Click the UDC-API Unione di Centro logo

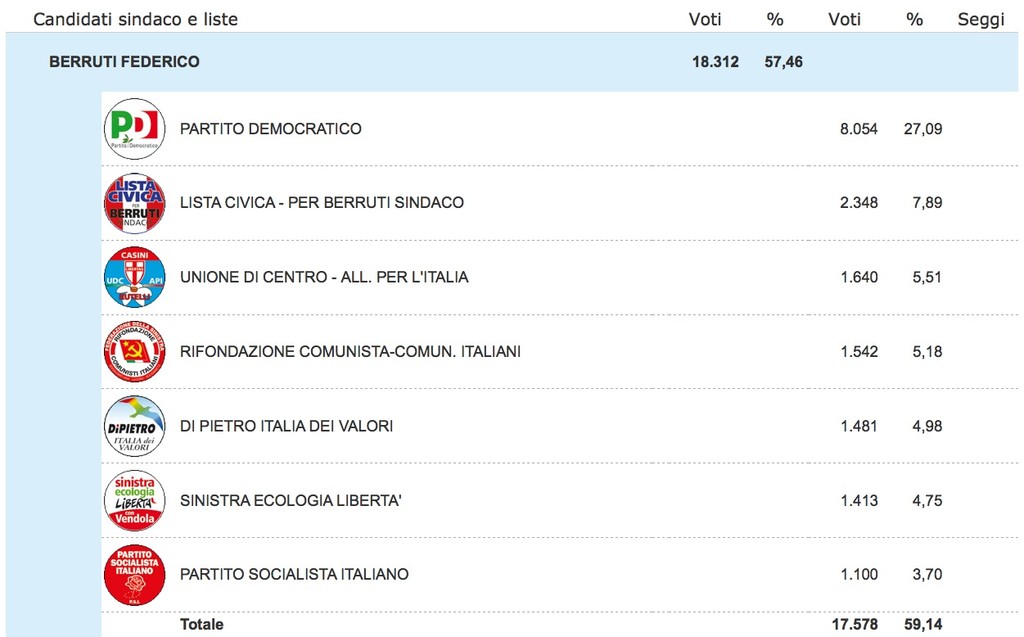(x=134, y=277)
